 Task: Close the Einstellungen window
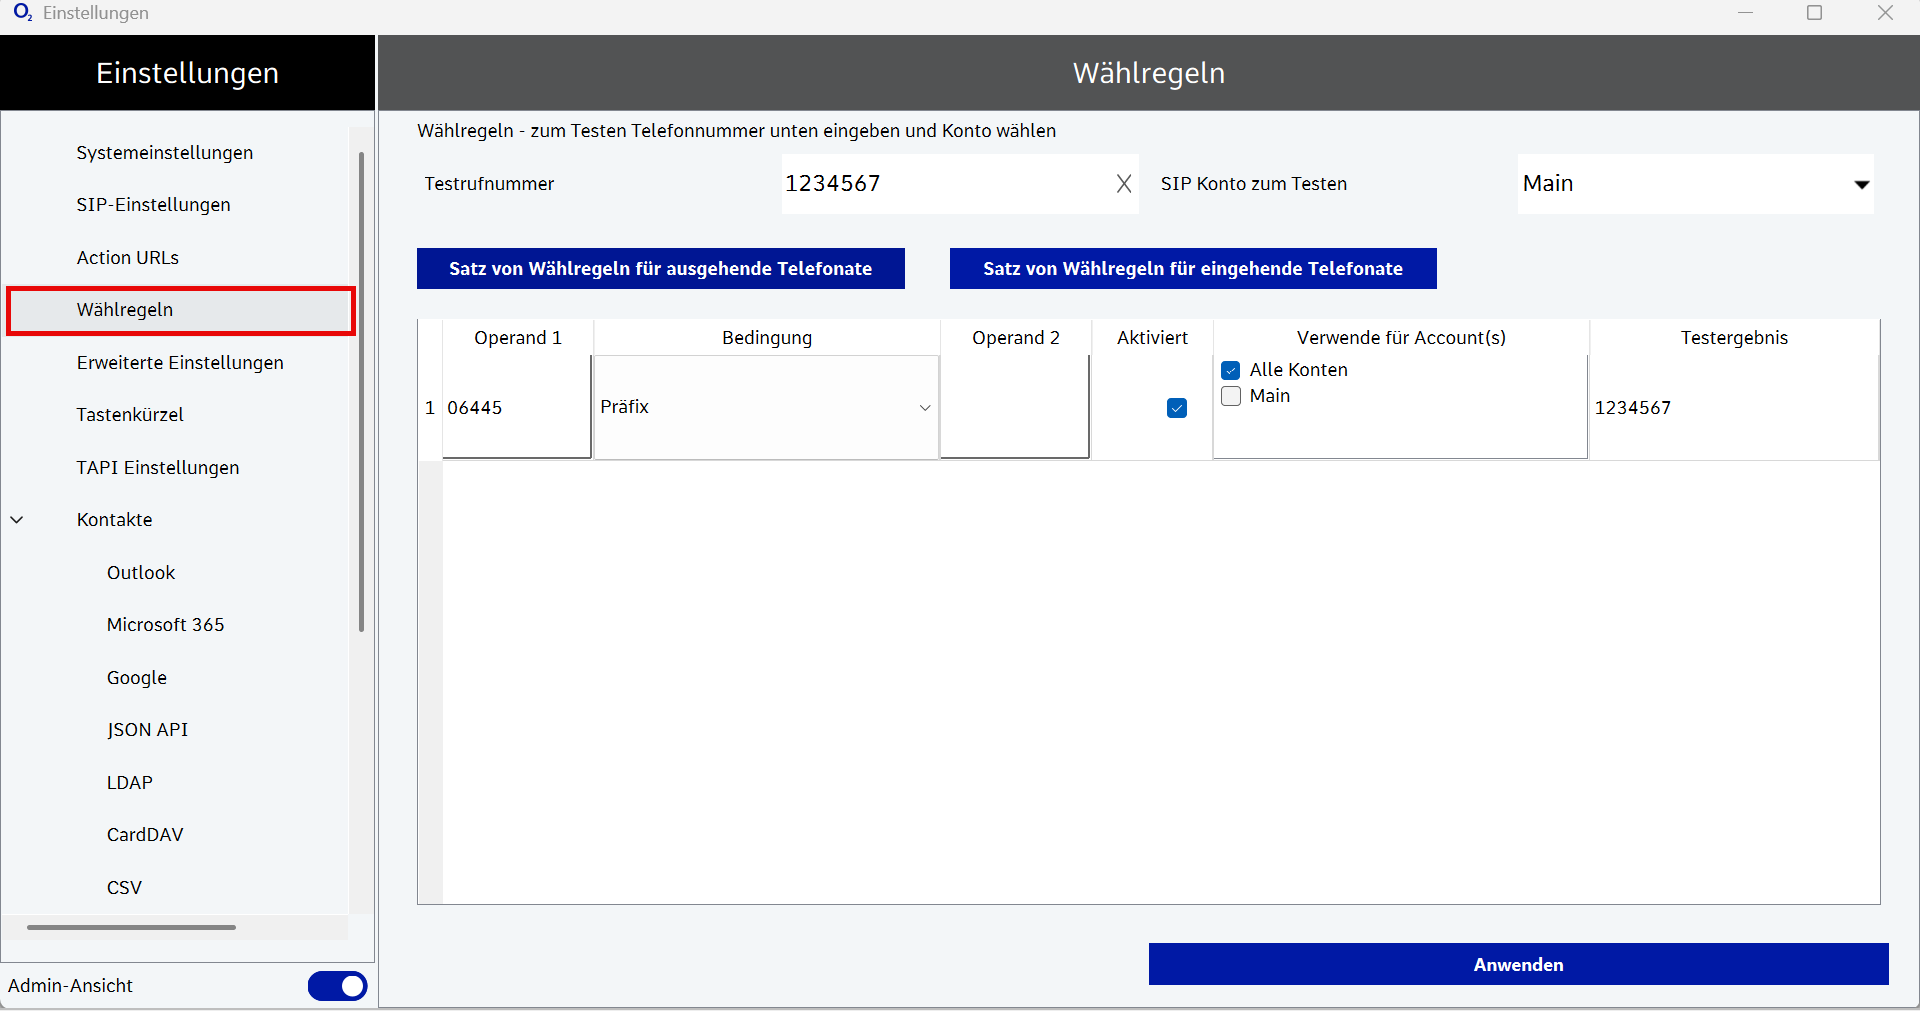[1885, 13]
